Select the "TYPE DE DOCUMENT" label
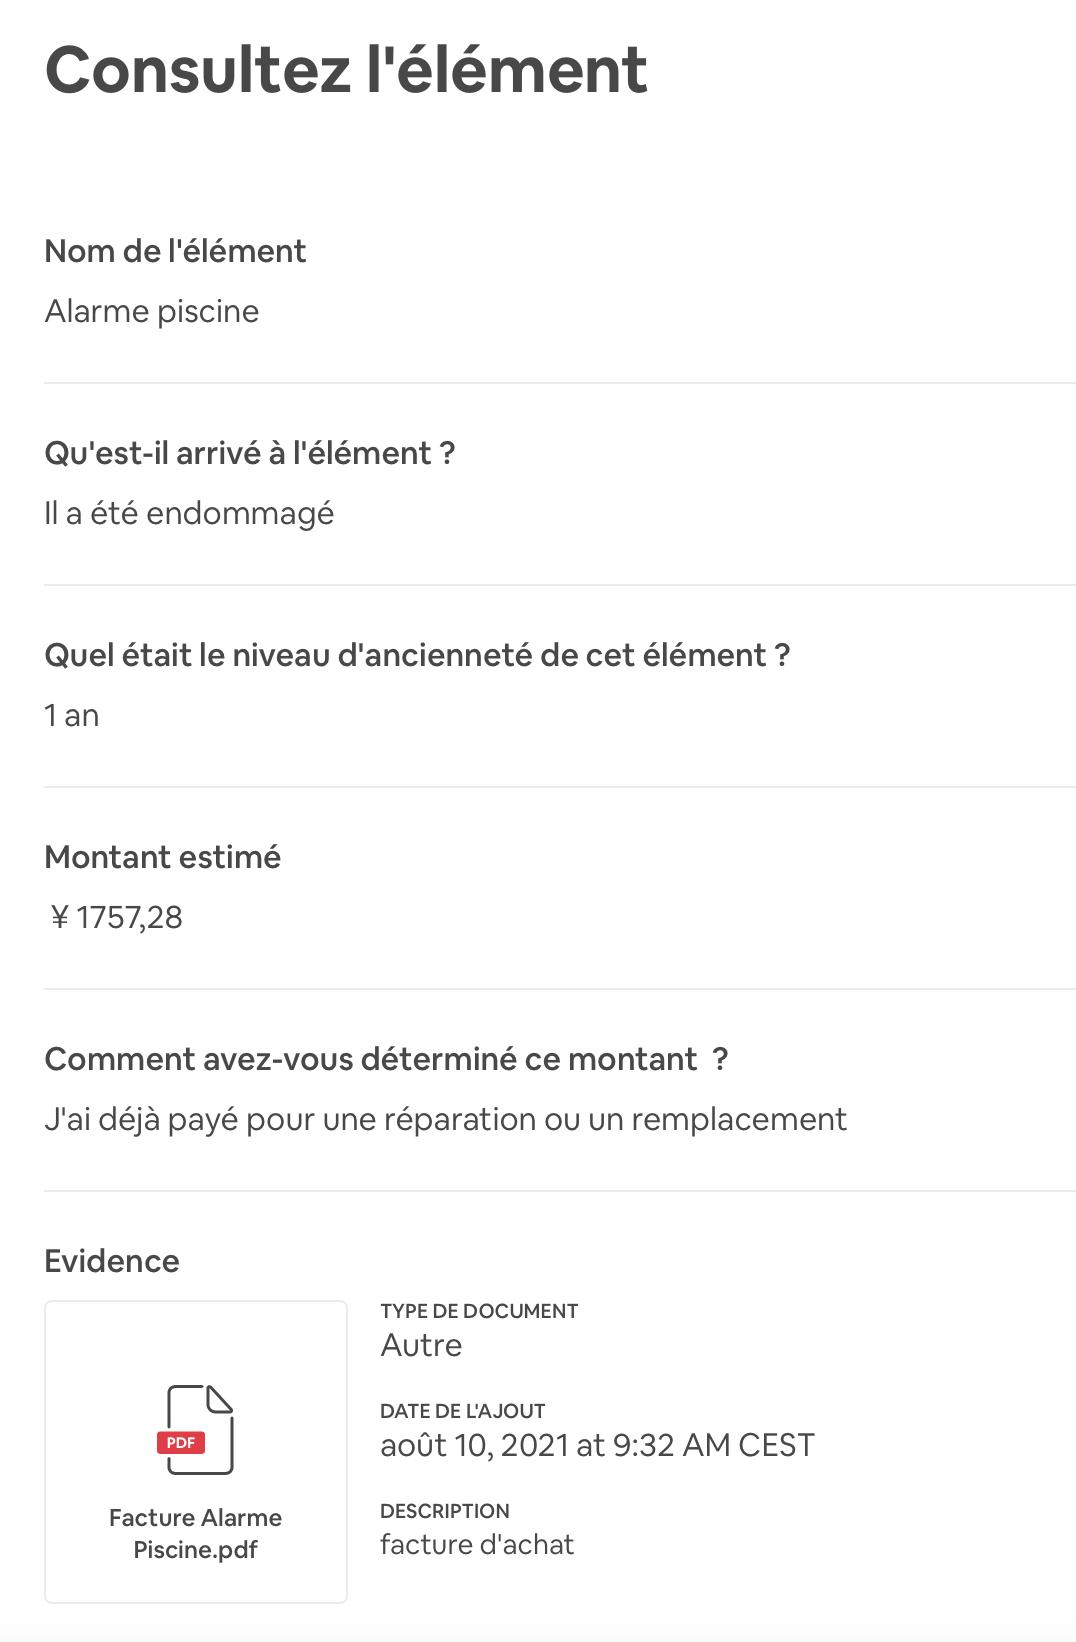The width and height of the screenshot is (1076, 1642). 479,1311
